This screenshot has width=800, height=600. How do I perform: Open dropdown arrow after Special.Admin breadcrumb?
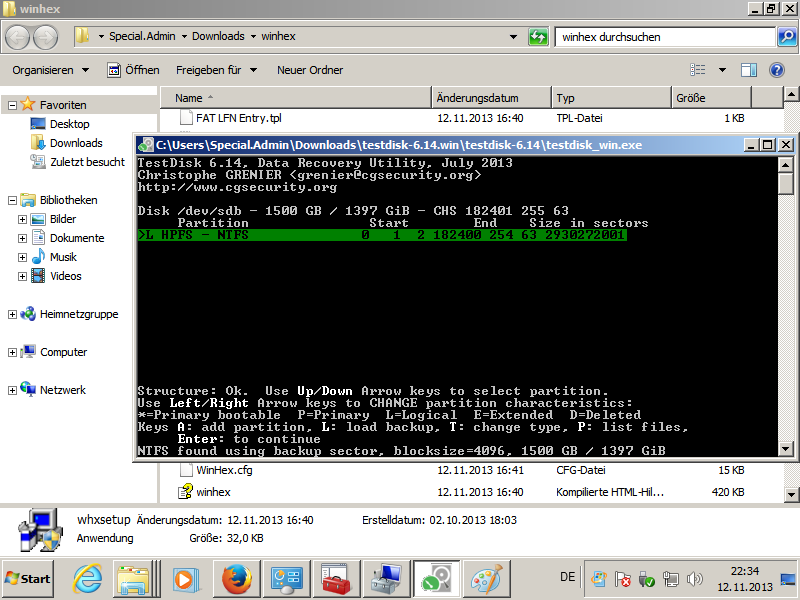pos(184,37)
